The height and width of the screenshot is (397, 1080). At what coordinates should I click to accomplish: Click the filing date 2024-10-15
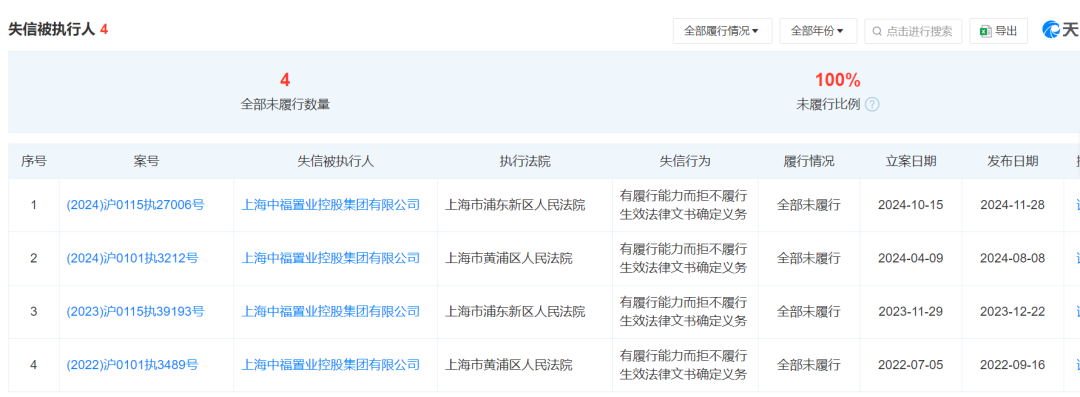[x=911, y=205]
